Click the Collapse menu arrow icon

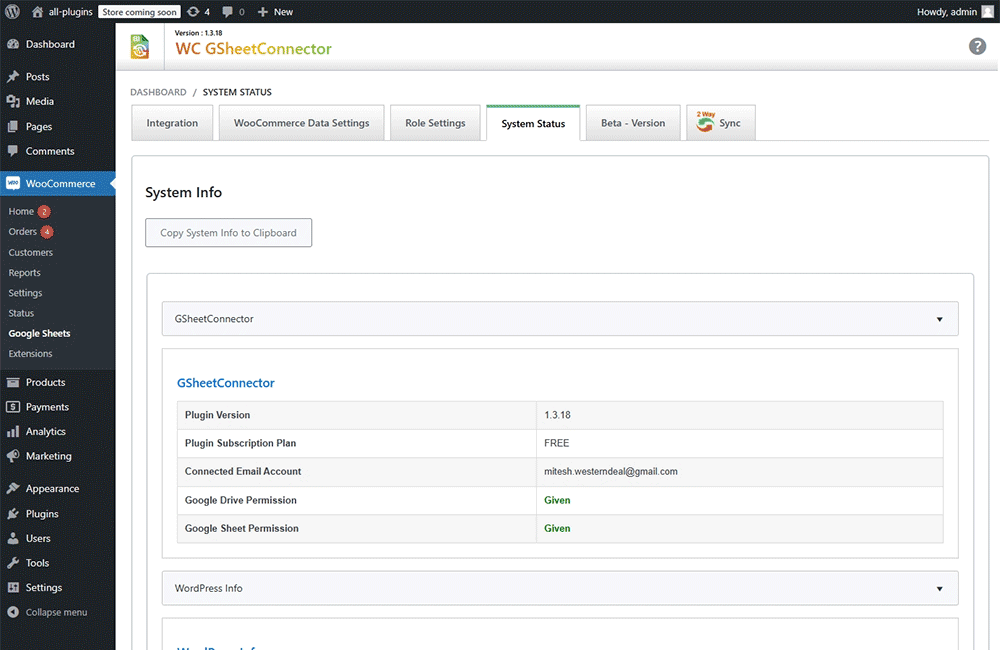13,612
